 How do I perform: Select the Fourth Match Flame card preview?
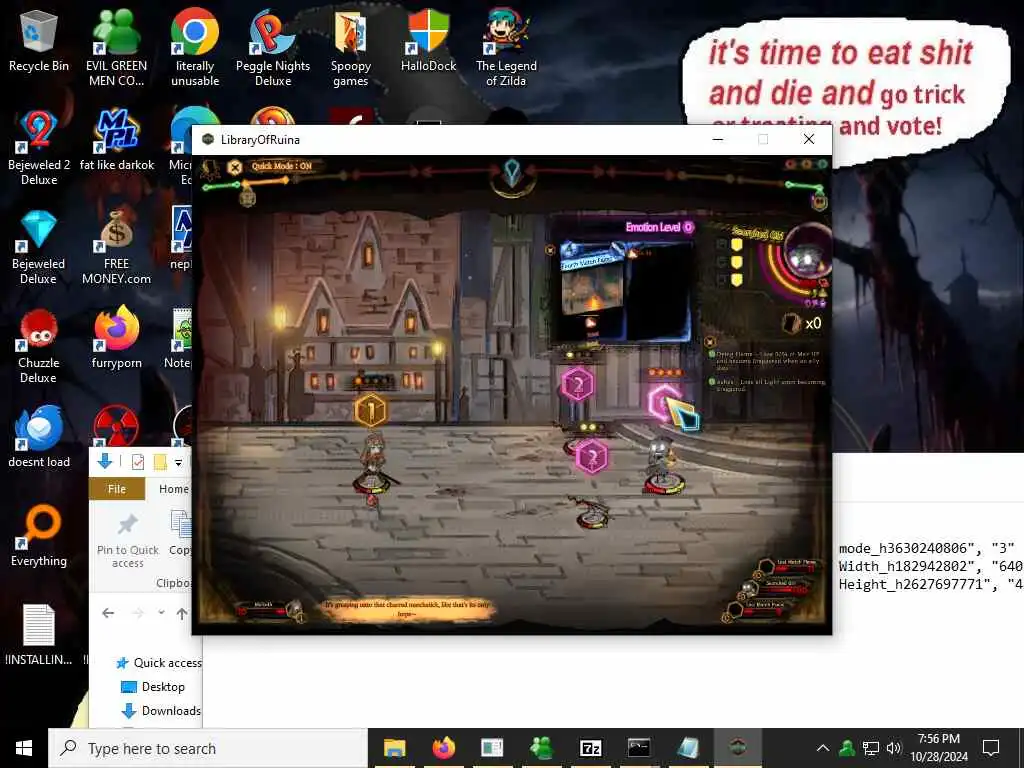point(592,291)
